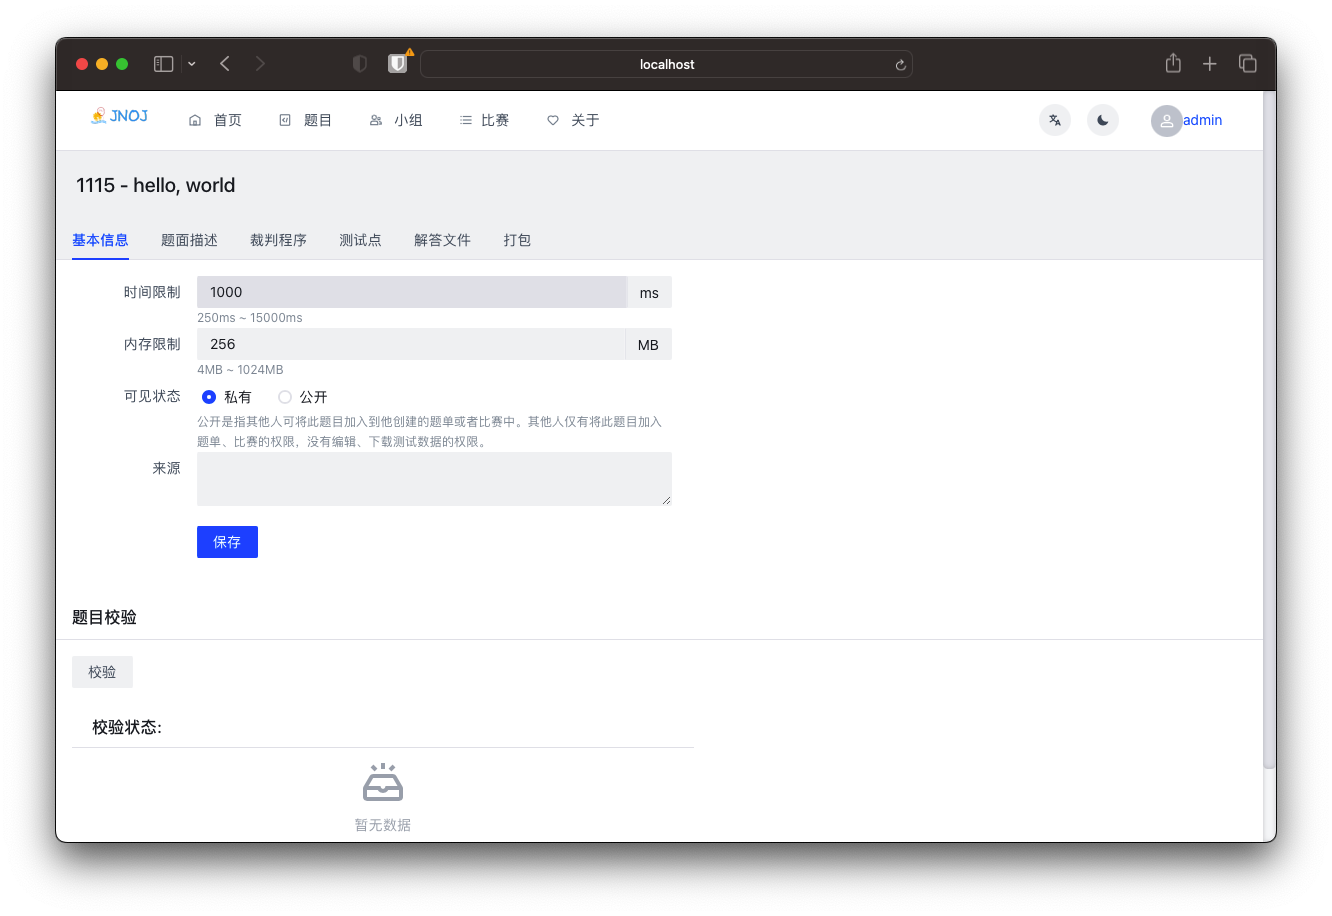Open a new tab with plus icon
Viewport: 1332px width, 916px height.
1210,64
